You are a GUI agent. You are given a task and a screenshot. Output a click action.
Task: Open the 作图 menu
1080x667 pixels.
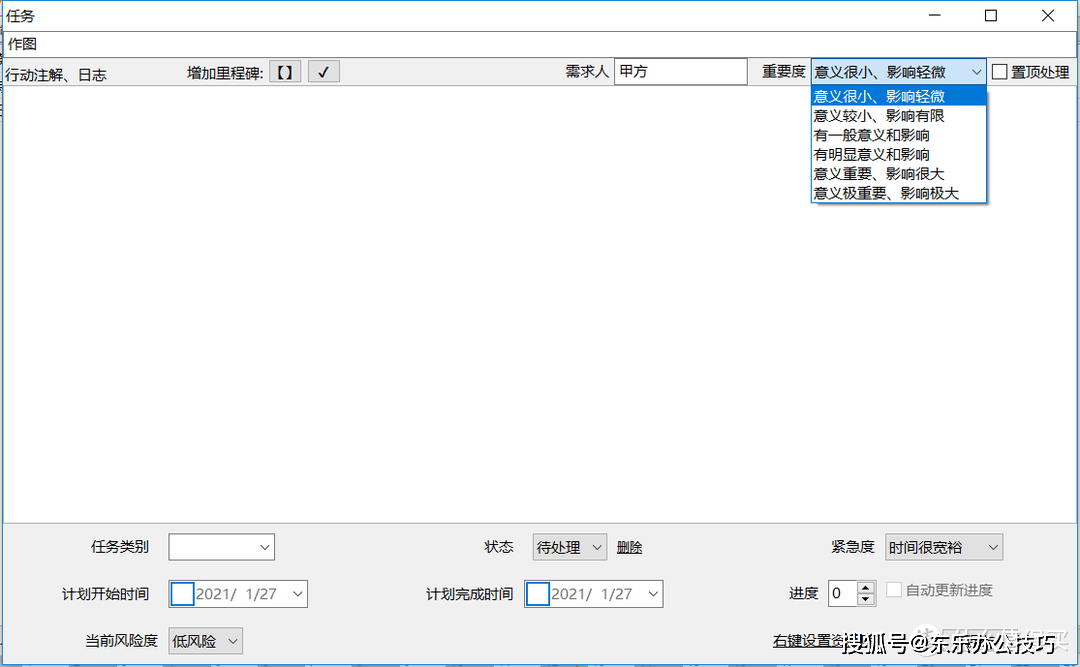(22, 44)
